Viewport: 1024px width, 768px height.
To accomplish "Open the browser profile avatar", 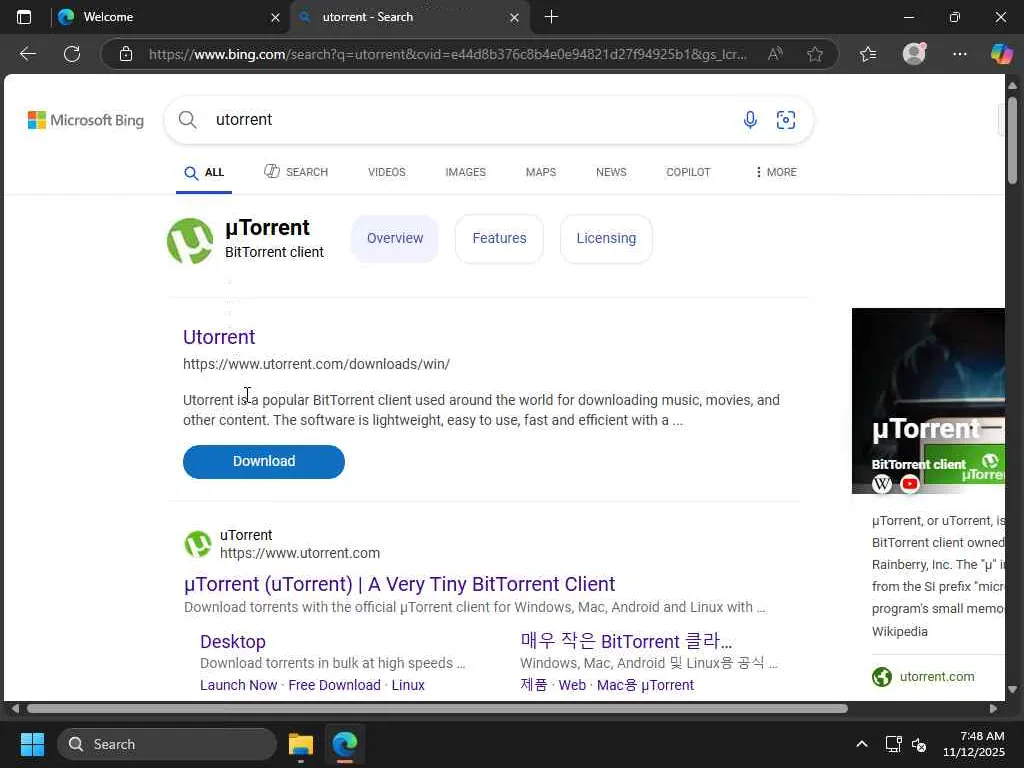I will click(x=914, y=54).
